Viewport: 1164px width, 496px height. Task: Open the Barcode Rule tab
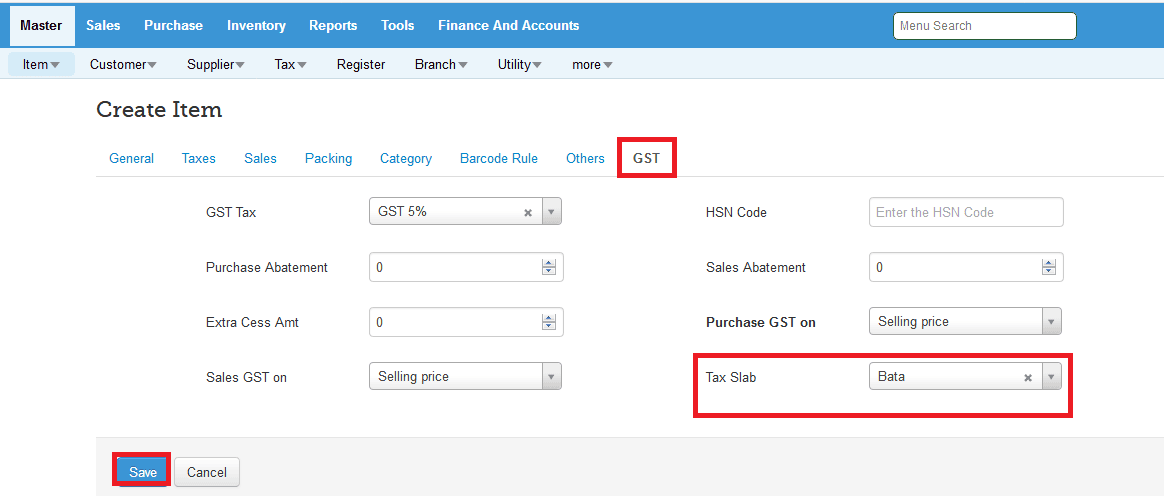[498, 158]
